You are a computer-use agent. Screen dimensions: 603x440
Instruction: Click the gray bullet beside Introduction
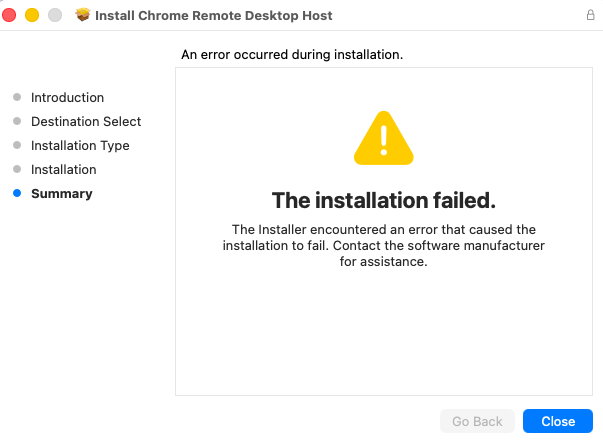click(x=17, y=98)
